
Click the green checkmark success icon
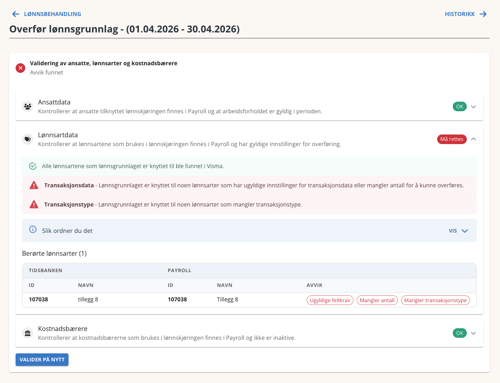pyautogui.click(x=33, y=166)
